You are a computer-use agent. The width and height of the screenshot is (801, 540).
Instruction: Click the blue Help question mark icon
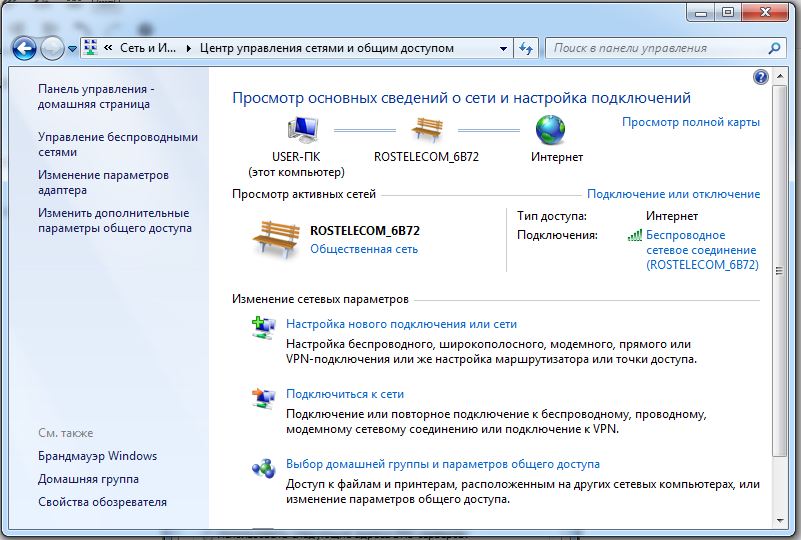[x=760, y=77]
